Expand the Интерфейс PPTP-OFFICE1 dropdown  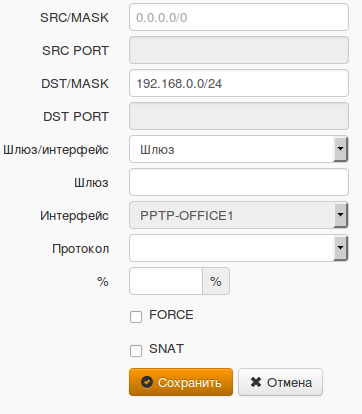click(239, 215)
